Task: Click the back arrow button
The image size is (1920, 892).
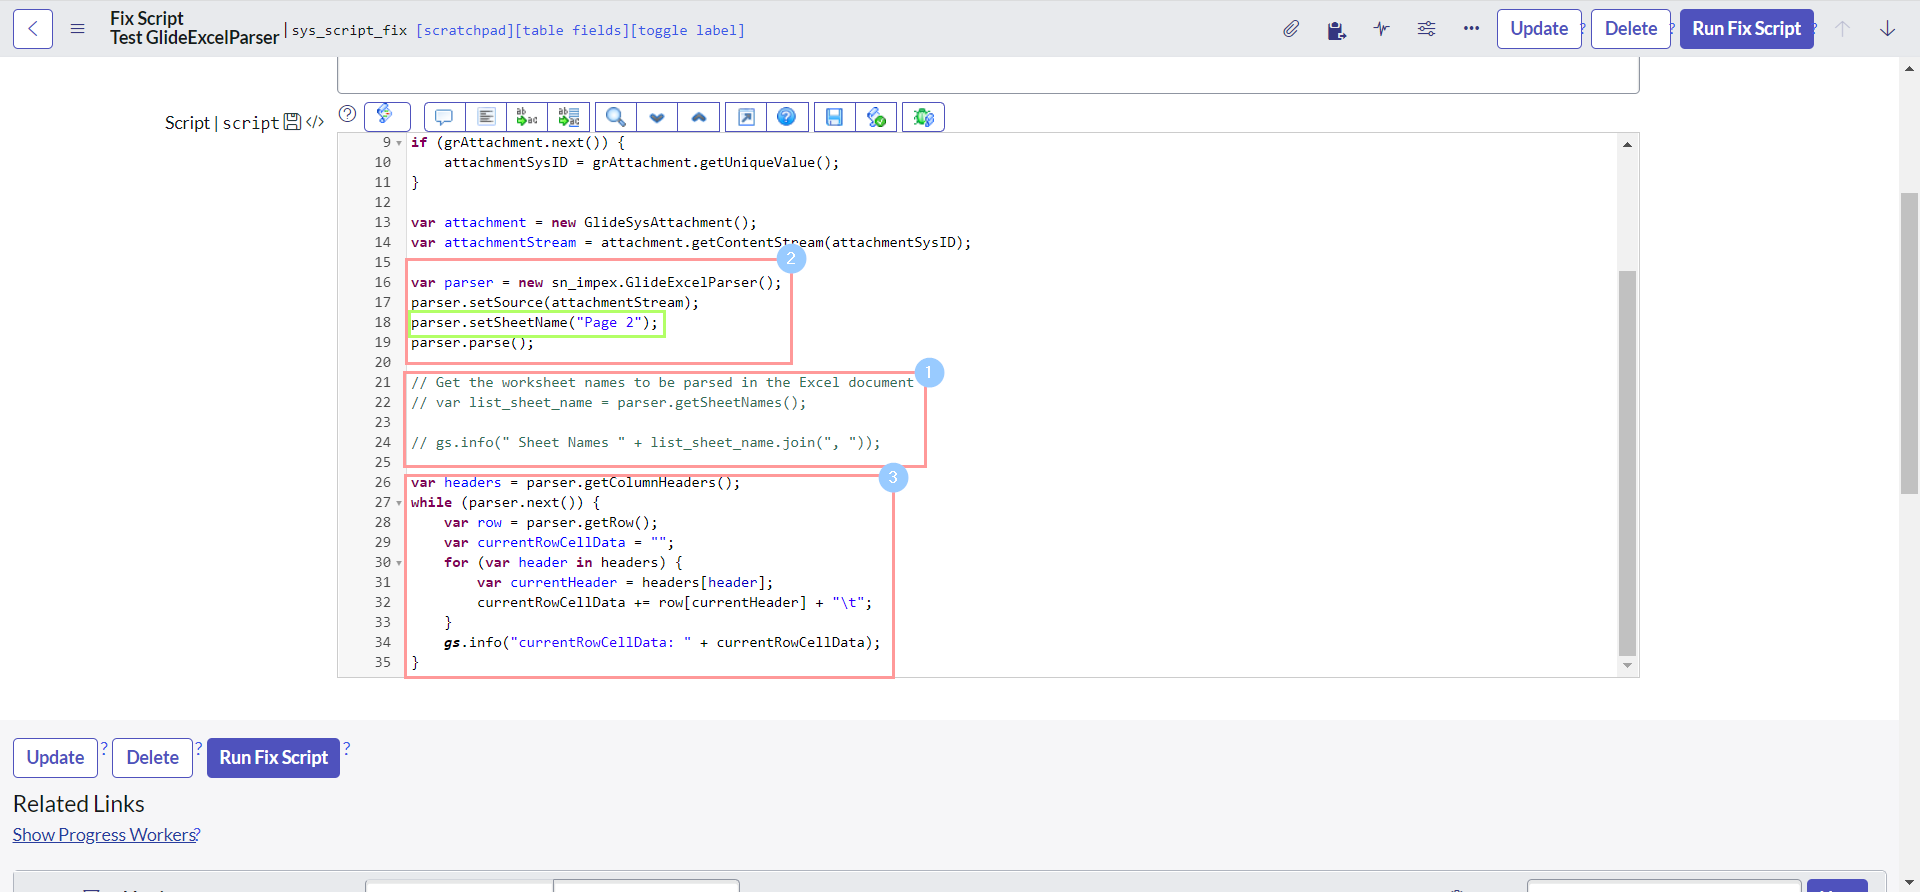Action: 33,29
